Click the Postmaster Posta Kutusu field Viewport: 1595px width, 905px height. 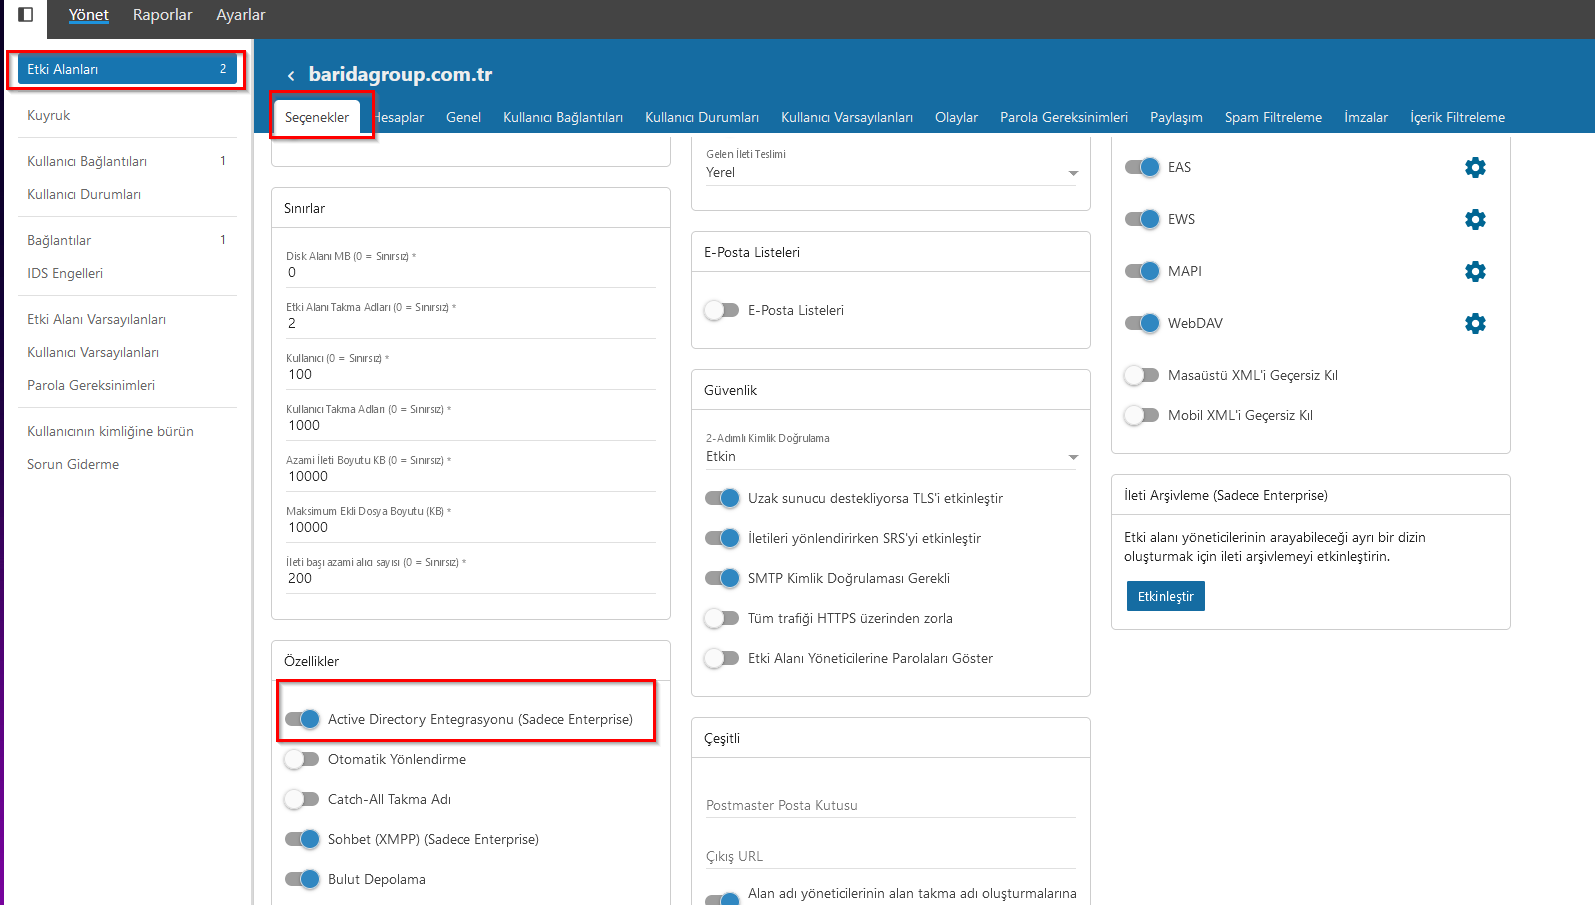[x=890, y=805]
